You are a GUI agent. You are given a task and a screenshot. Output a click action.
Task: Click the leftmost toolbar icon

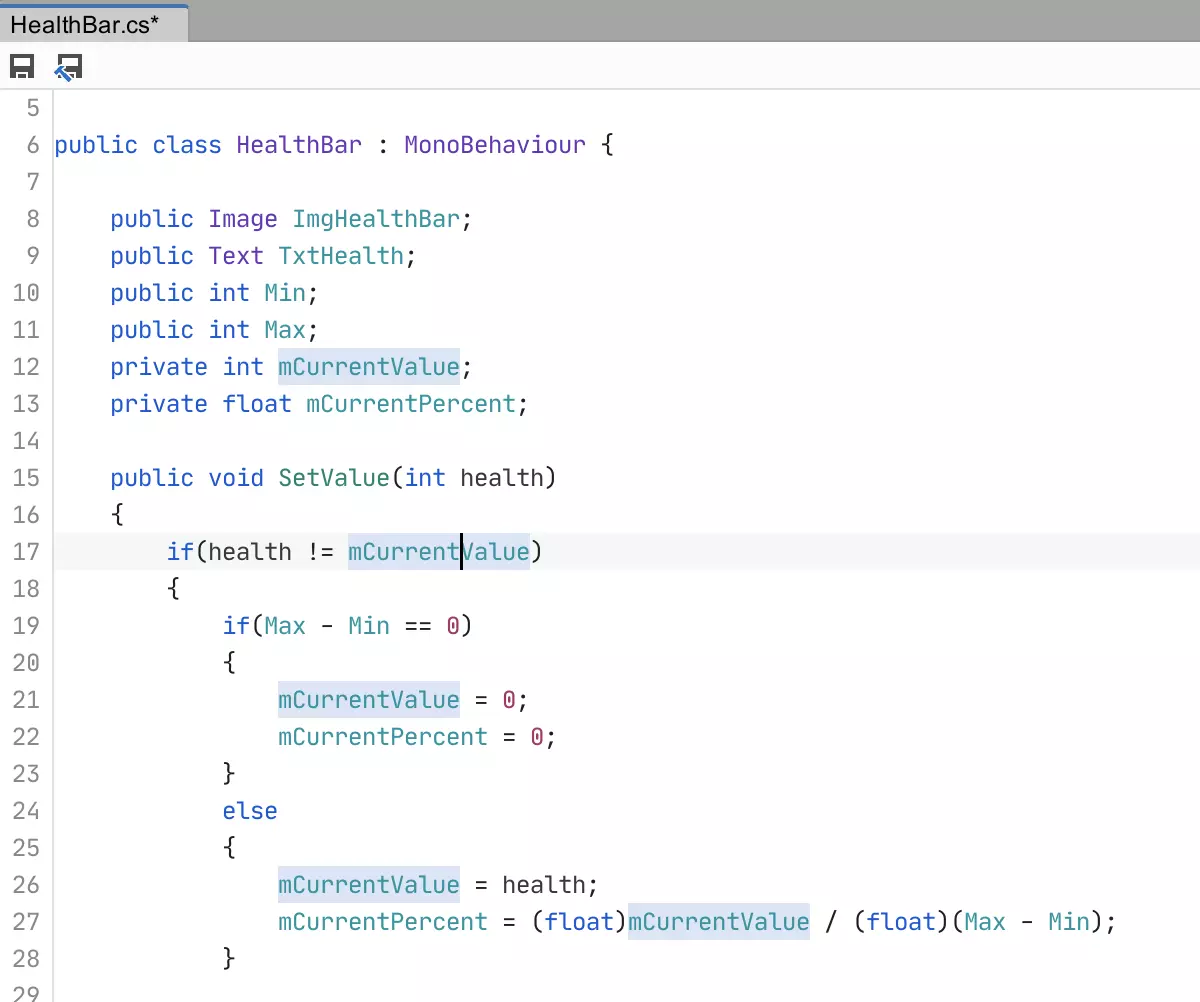tap(21, 67)
